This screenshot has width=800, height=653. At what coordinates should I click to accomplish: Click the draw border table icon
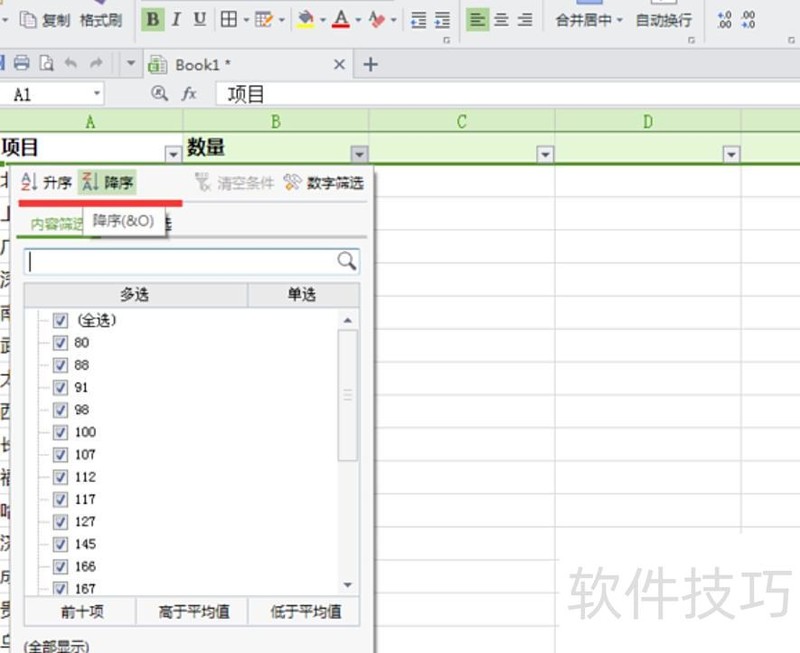pos(264,19)
